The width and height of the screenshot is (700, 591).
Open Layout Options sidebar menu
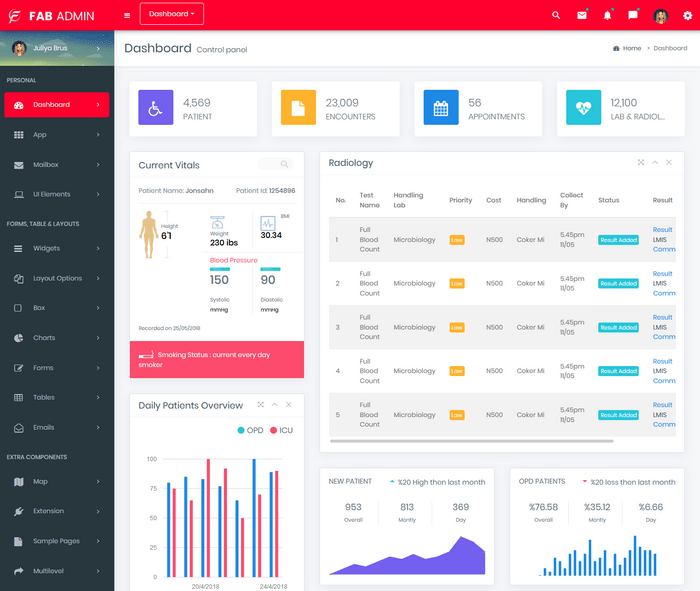click(x=57, y=278)
